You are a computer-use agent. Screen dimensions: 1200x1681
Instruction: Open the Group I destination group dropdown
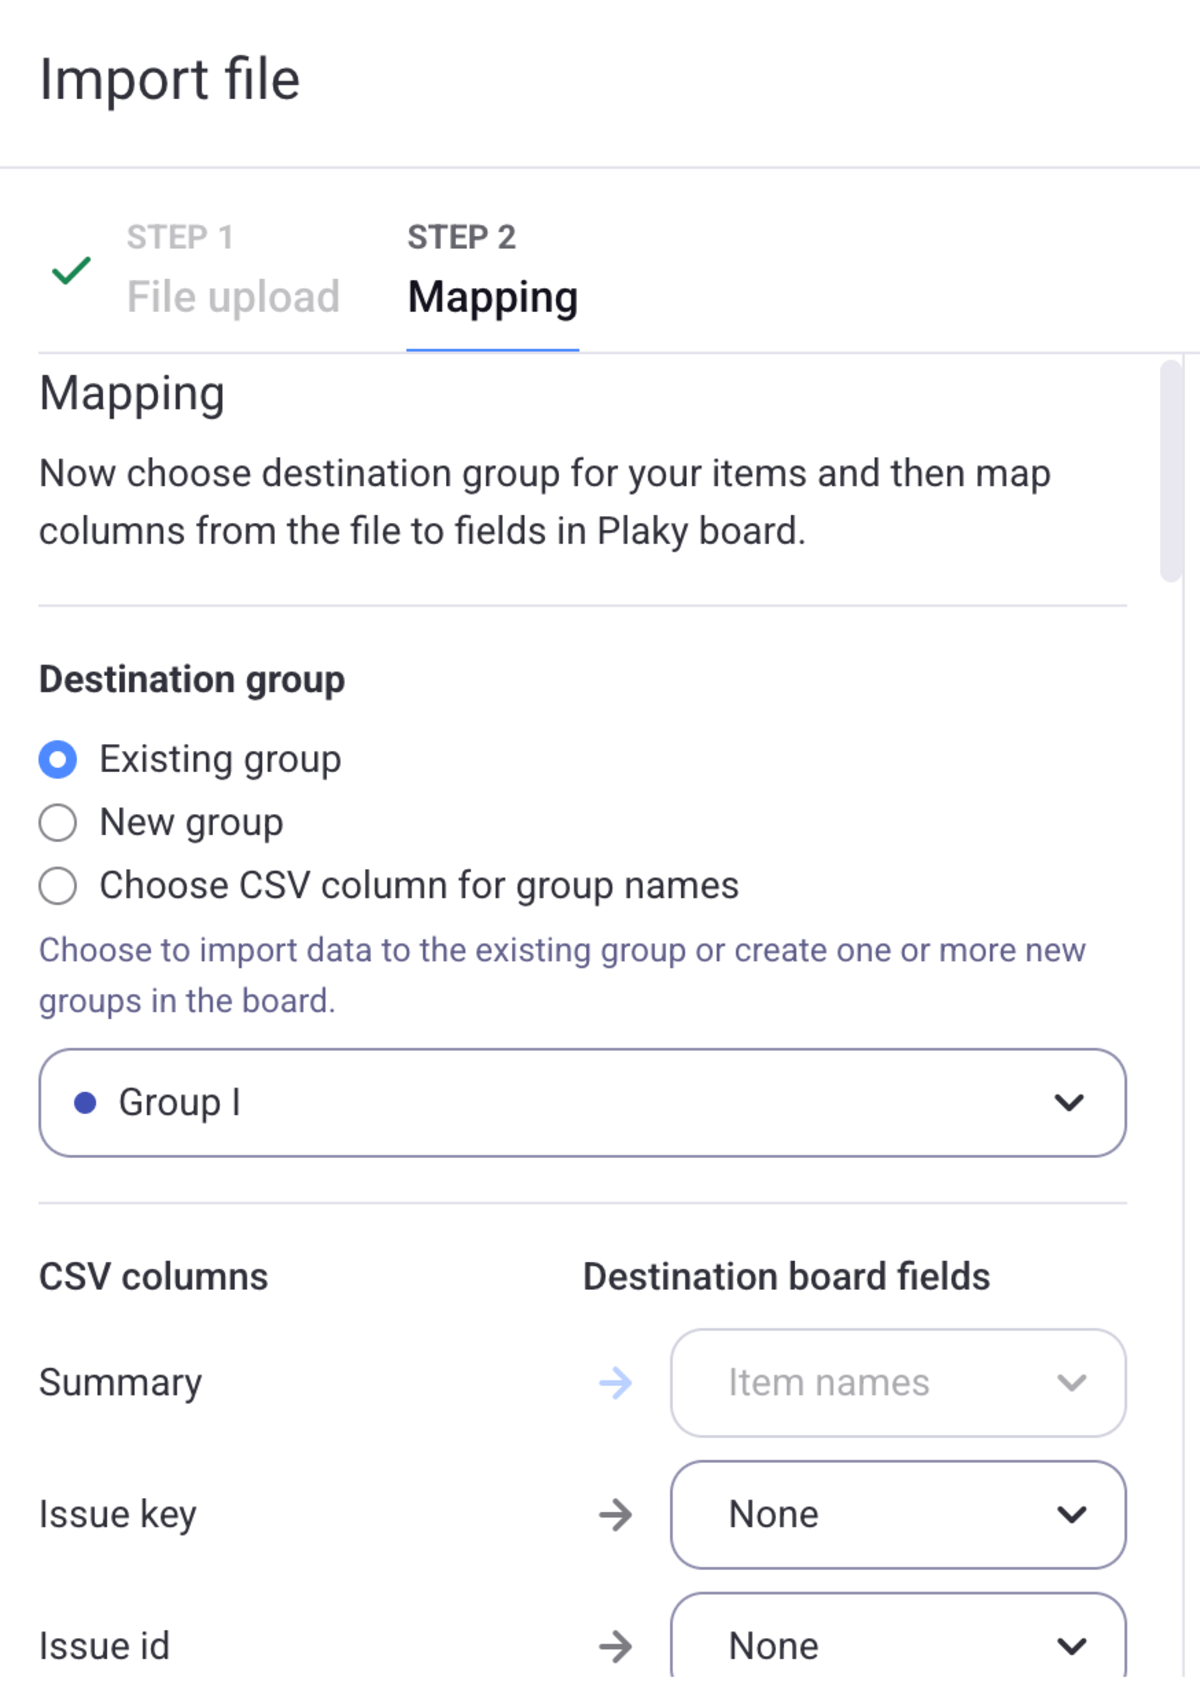click(583, 1103)
